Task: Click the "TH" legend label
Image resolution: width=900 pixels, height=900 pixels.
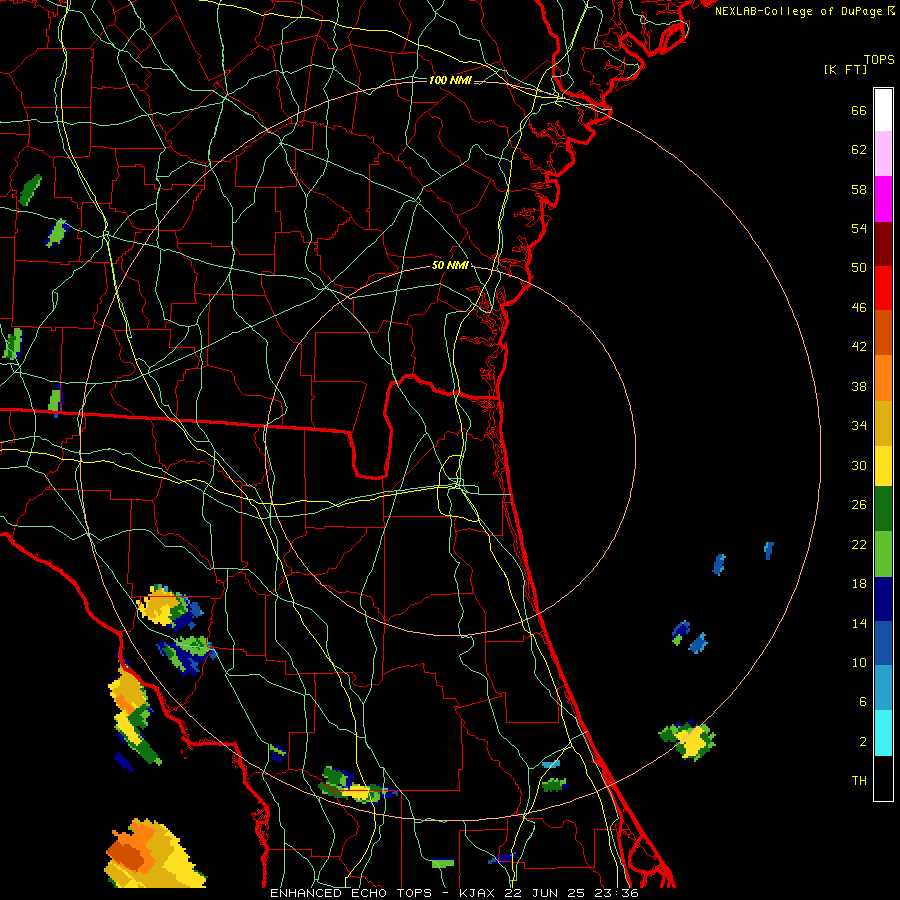Action: pos(859,781)
